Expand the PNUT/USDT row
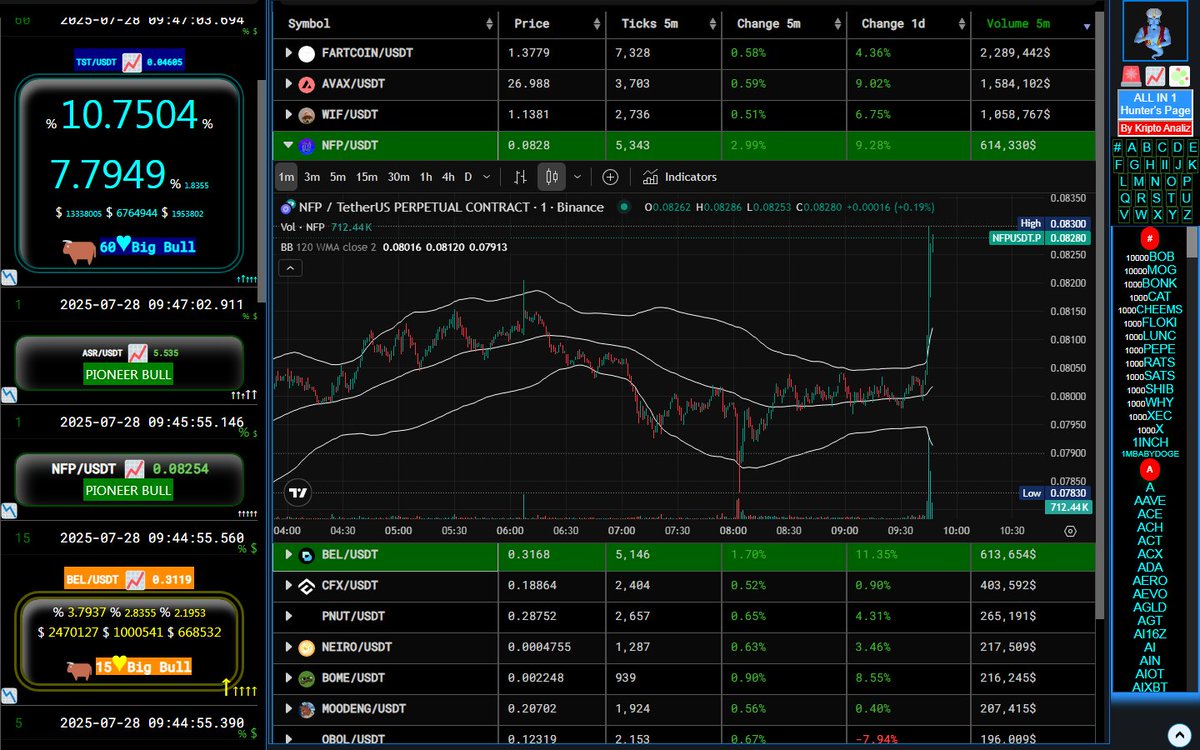Viewport: 1200px width, 750px height. point(289,616)
